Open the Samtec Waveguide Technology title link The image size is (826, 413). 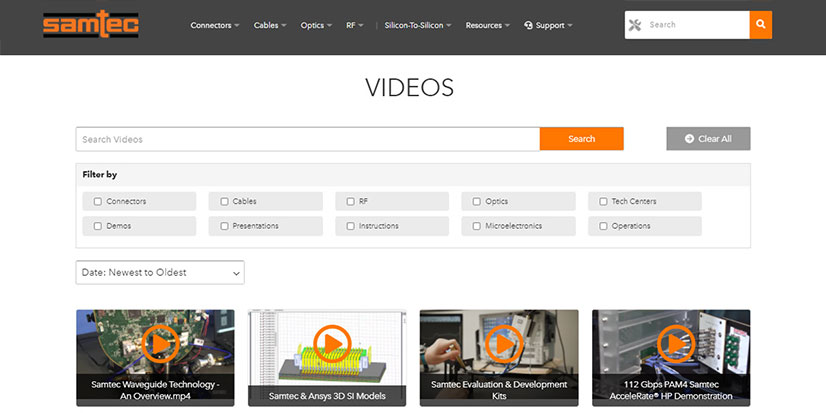[x=155, y=390]
